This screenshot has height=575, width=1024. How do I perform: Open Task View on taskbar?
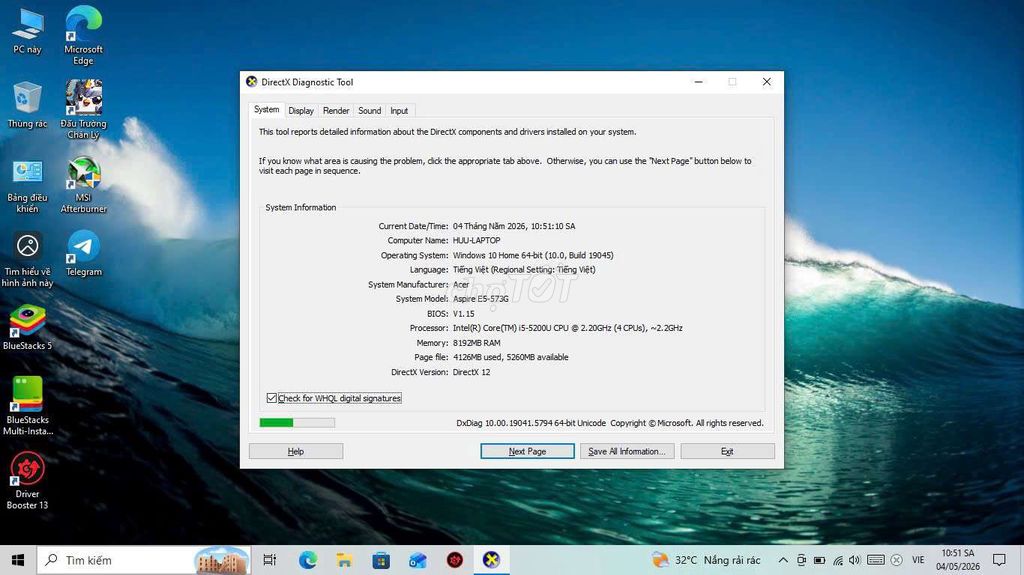269,560
